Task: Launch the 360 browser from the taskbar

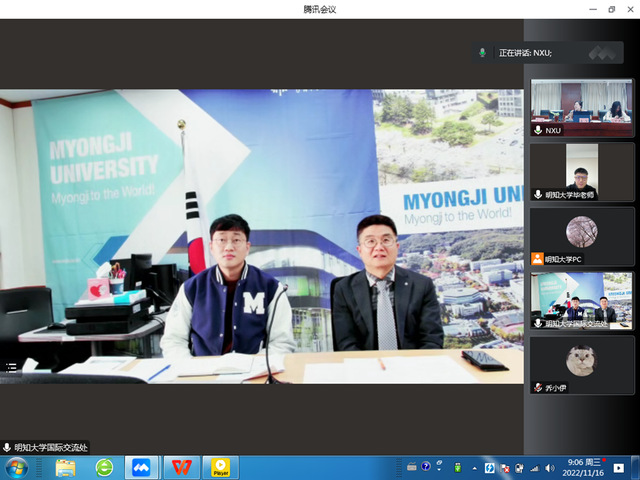Action: pos(104,468)
